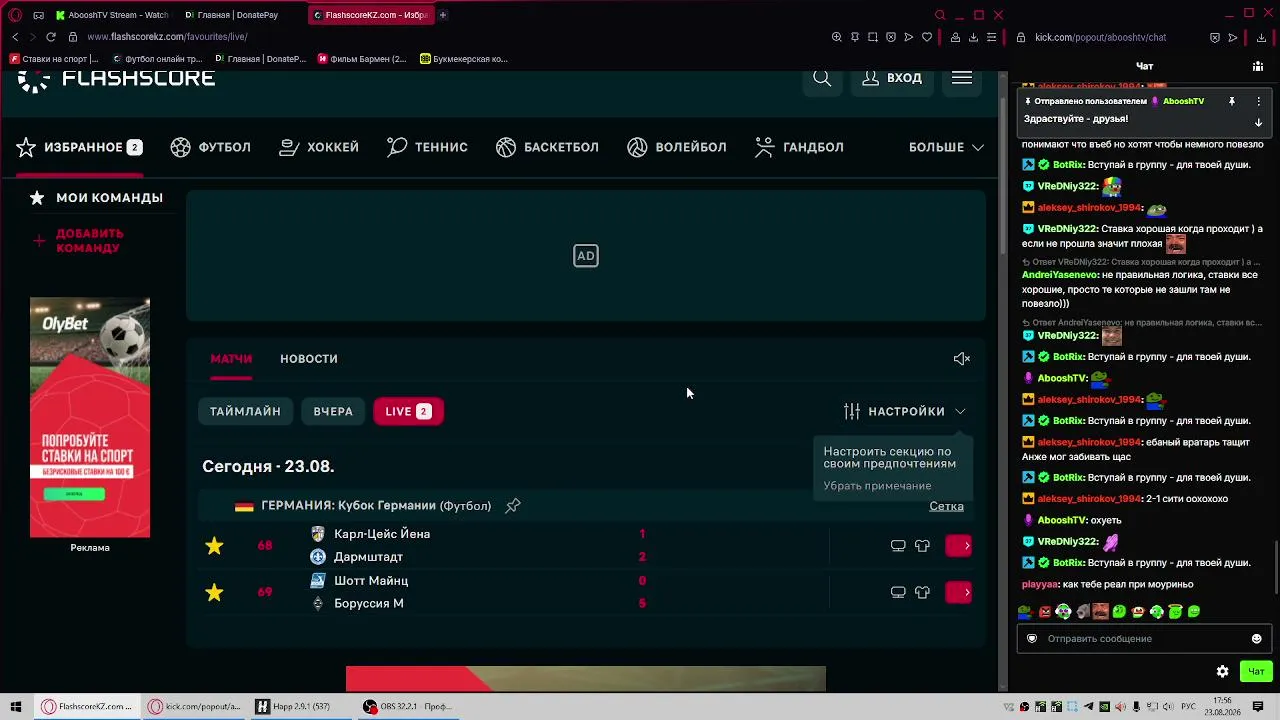The image size is (1280, 720).
Task: Open the ИЗБРАННОЕ favorites tab
Action: [x=79, y=147]
